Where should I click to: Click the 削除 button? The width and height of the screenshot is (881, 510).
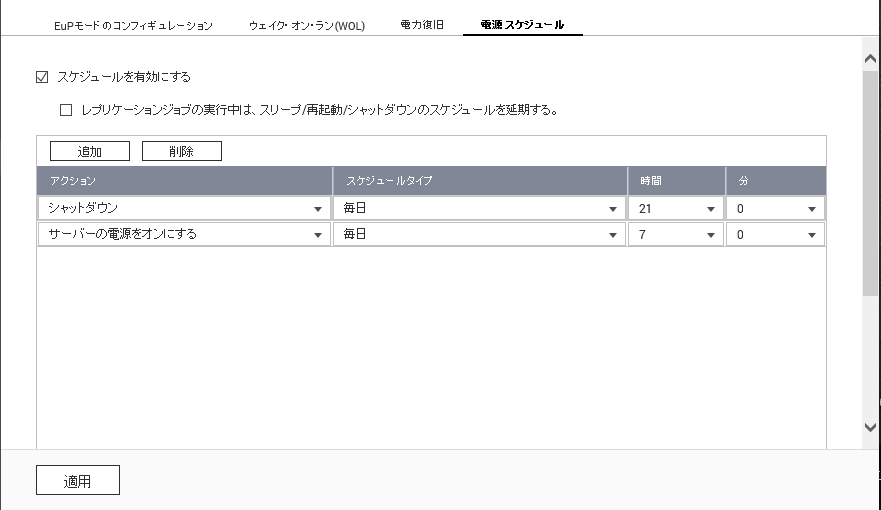click(x=181, y=151)
